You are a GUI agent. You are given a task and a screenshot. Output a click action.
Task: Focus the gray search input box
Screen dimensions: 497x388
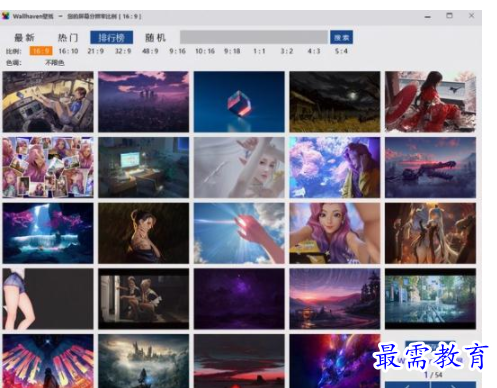coord(254,37)
